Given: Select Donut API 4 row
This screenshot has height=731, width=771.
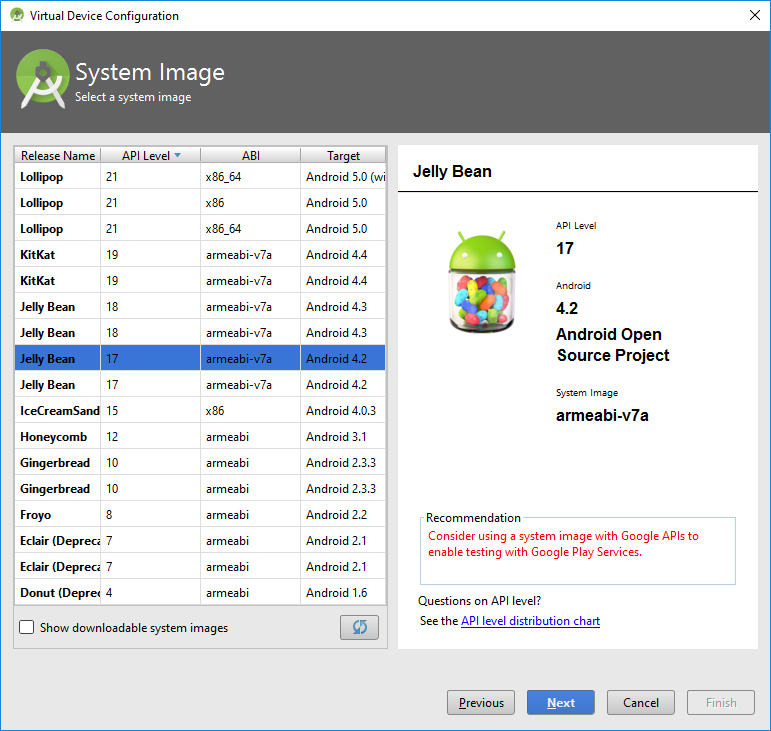Looking at the screenshot, I should (200, 592).
